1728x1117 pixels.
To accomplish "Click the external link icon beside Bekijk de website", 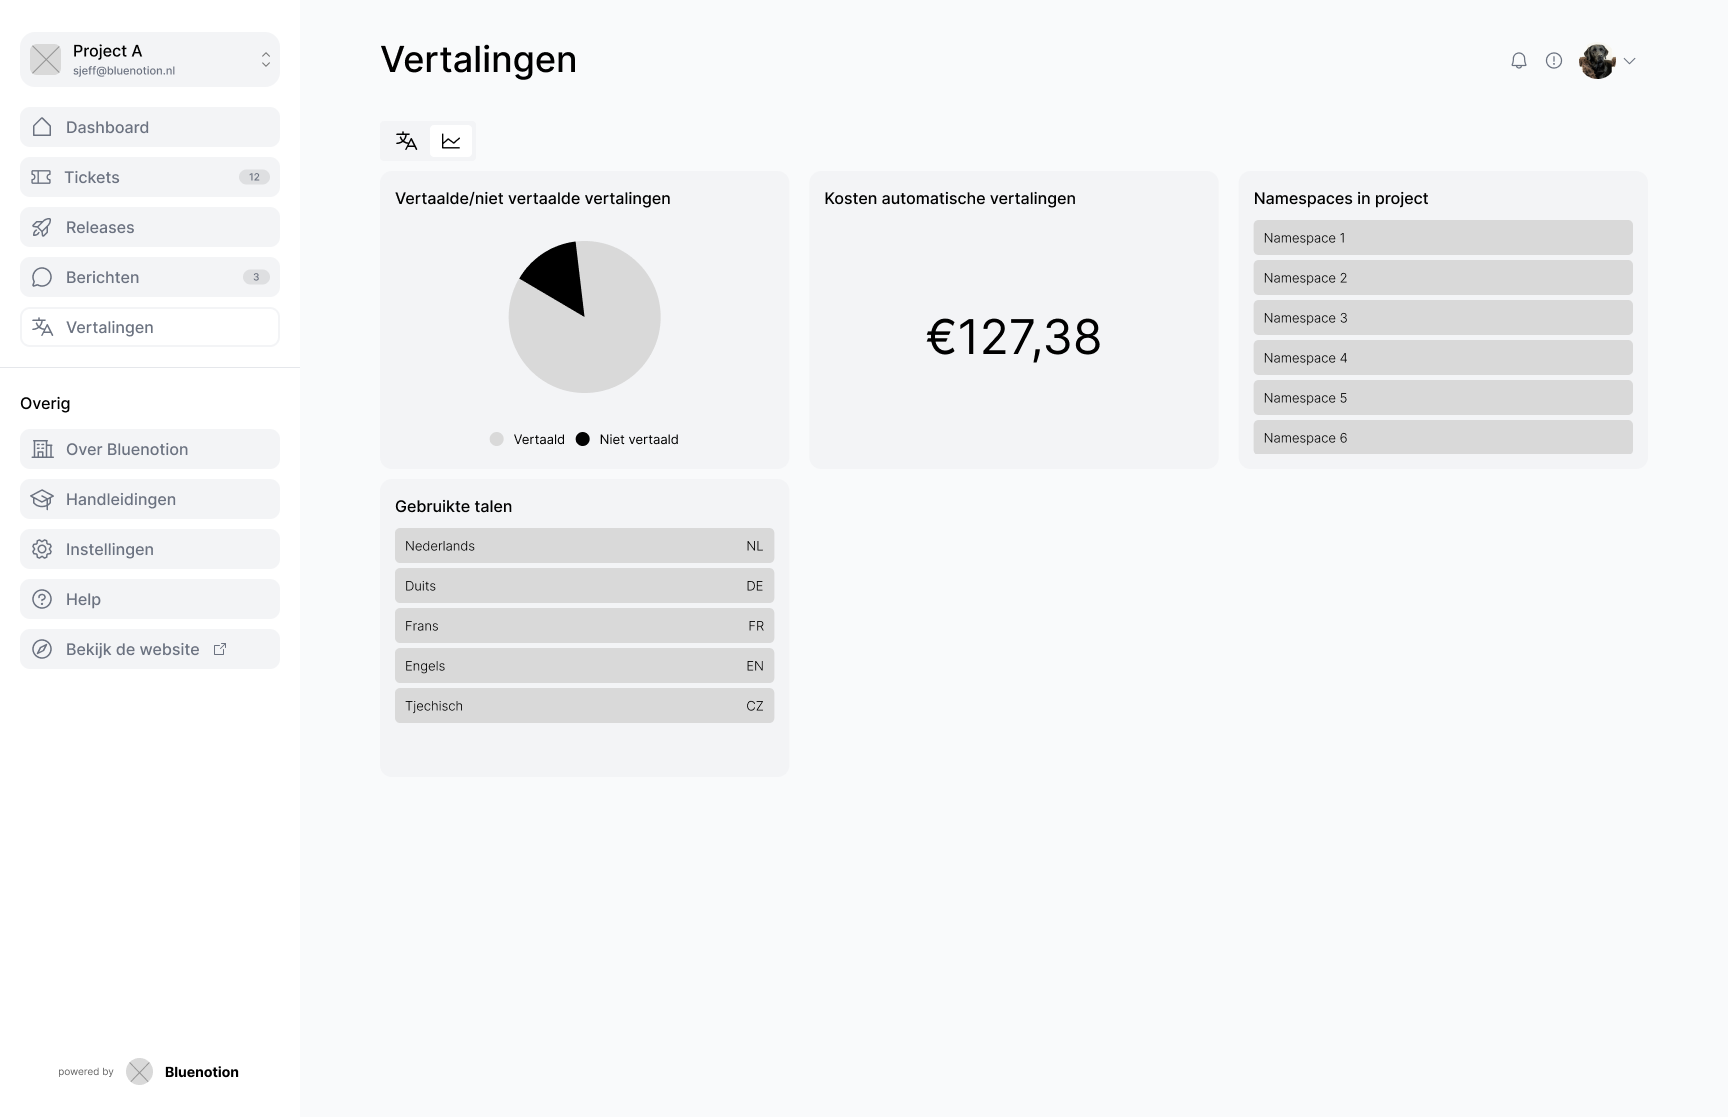I will pos(220,649).
